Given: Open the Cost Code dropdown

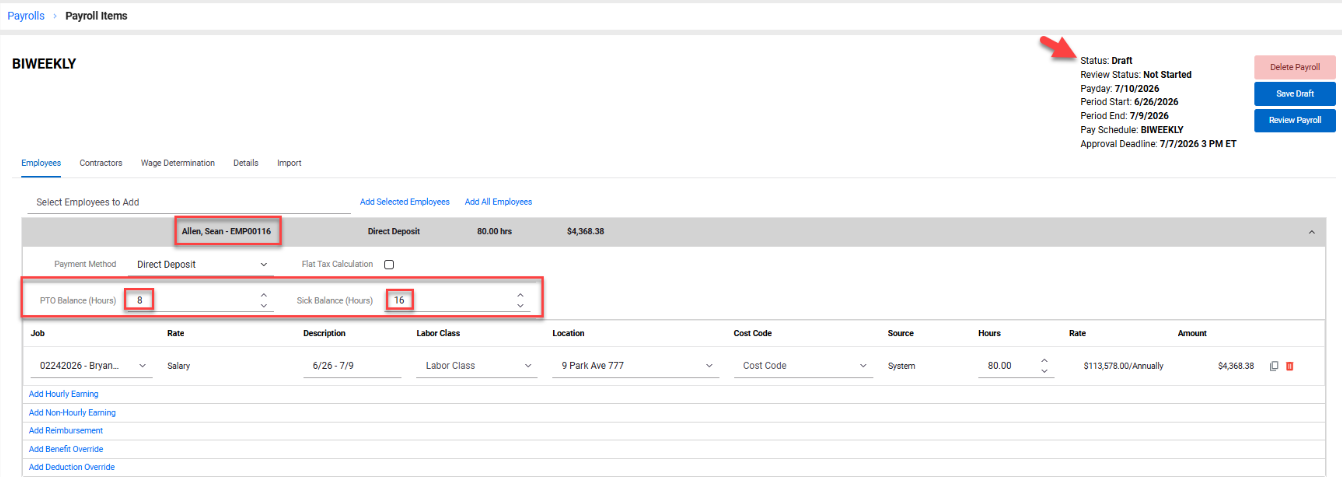Looking at the screenshot, I should (x=805, y=366).
